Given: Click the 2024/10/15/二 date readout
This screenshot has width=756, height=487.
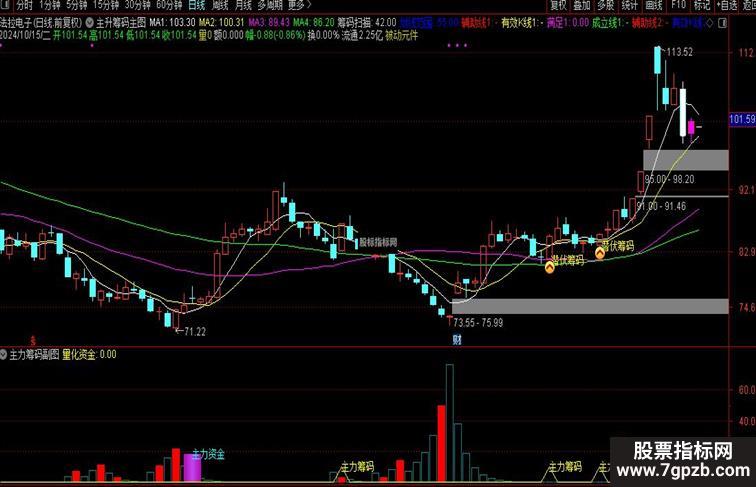Looking at the screenshot, I should 25,36.
